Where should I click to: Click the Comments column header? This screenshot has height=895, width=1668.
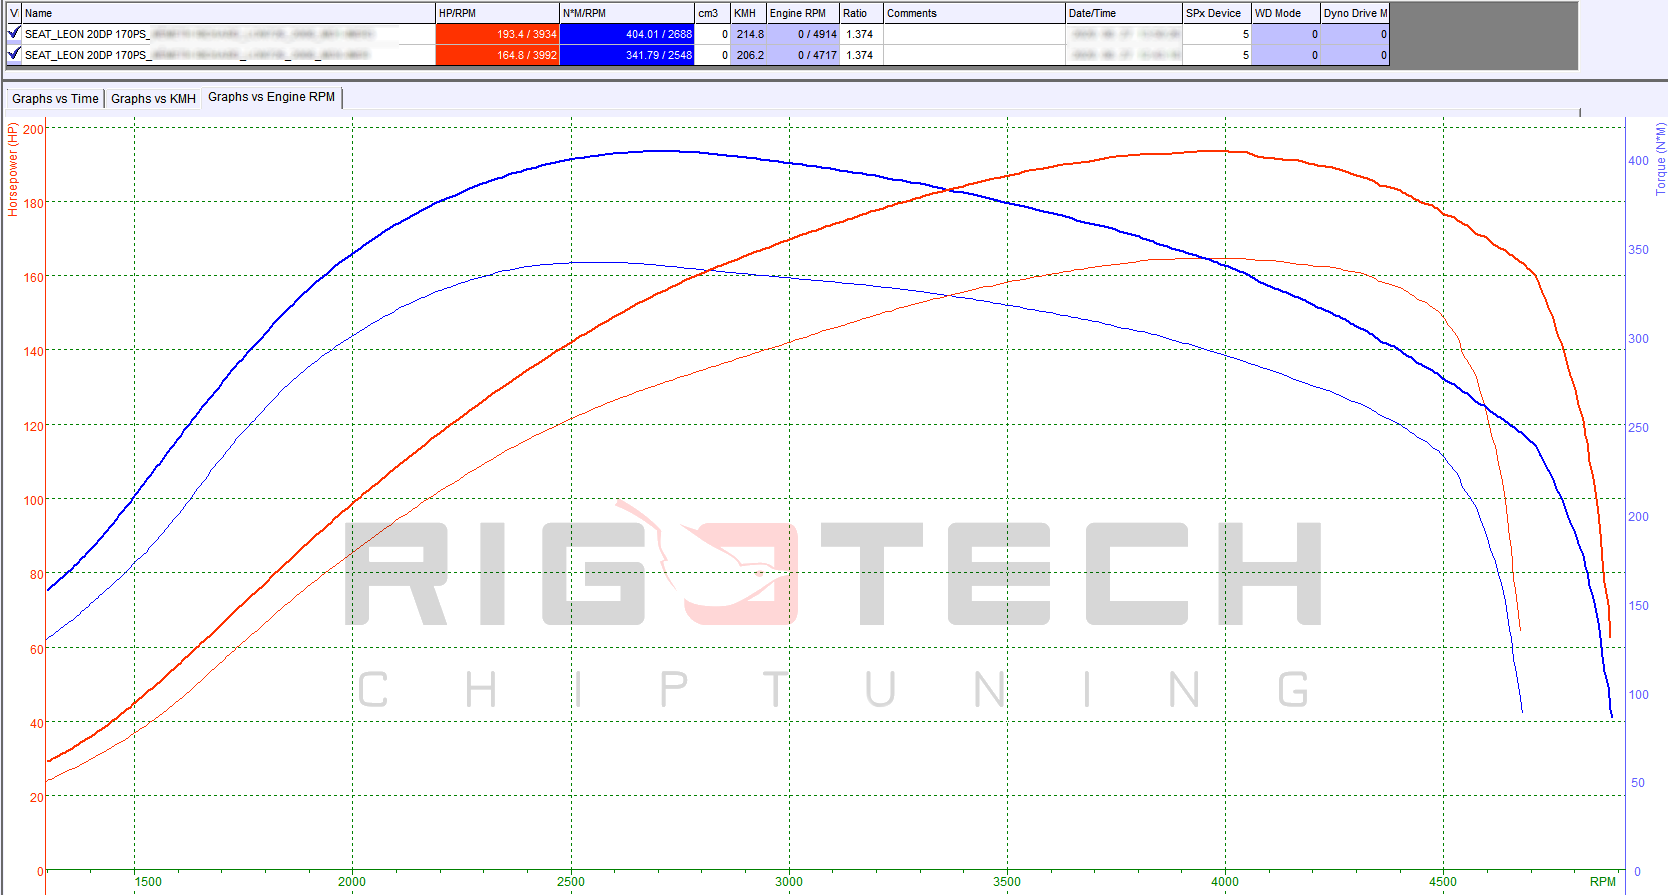tap(974, 13)
